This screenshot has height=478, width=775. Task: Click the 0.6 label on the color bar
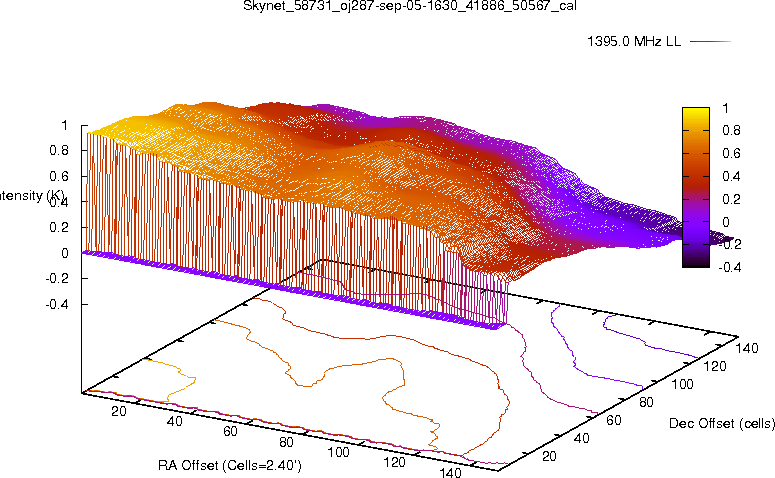click(731, 154)
